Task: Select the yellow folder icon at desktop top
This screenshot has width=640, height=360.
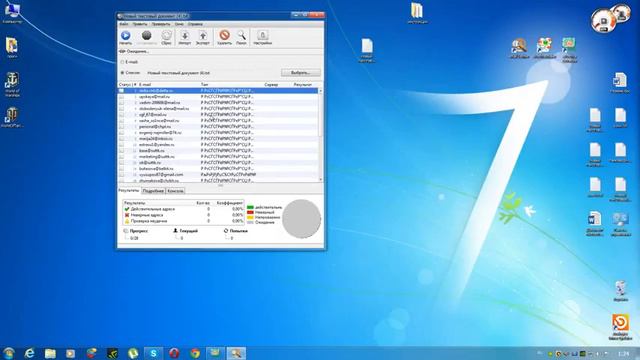Action: (x=417, y=13)
